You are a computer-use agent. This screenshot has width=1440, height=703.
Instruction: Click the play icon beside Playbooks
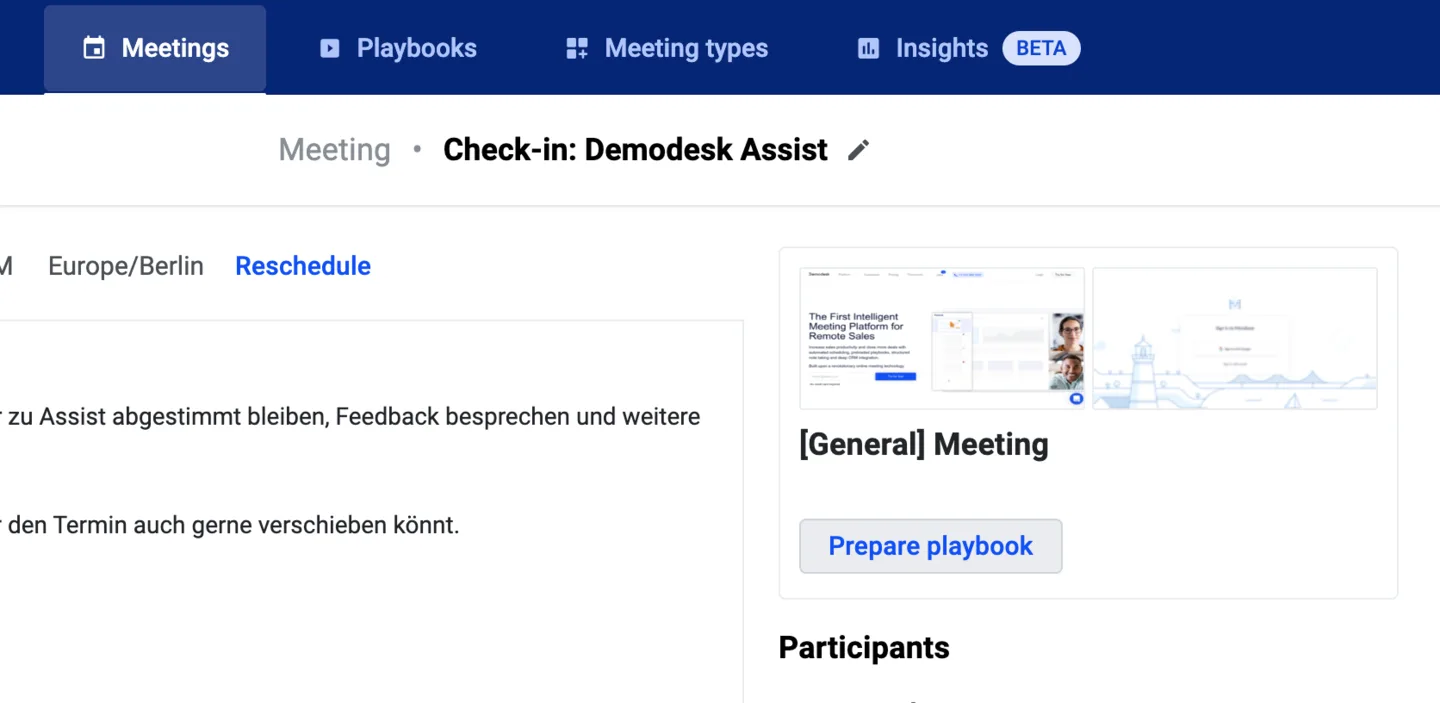[x=330, y=48]
